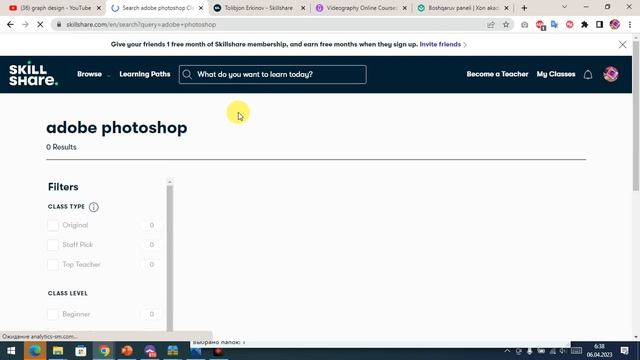Open the Windows Start menu
Screen dimensions: 640x360
(11, 351)
